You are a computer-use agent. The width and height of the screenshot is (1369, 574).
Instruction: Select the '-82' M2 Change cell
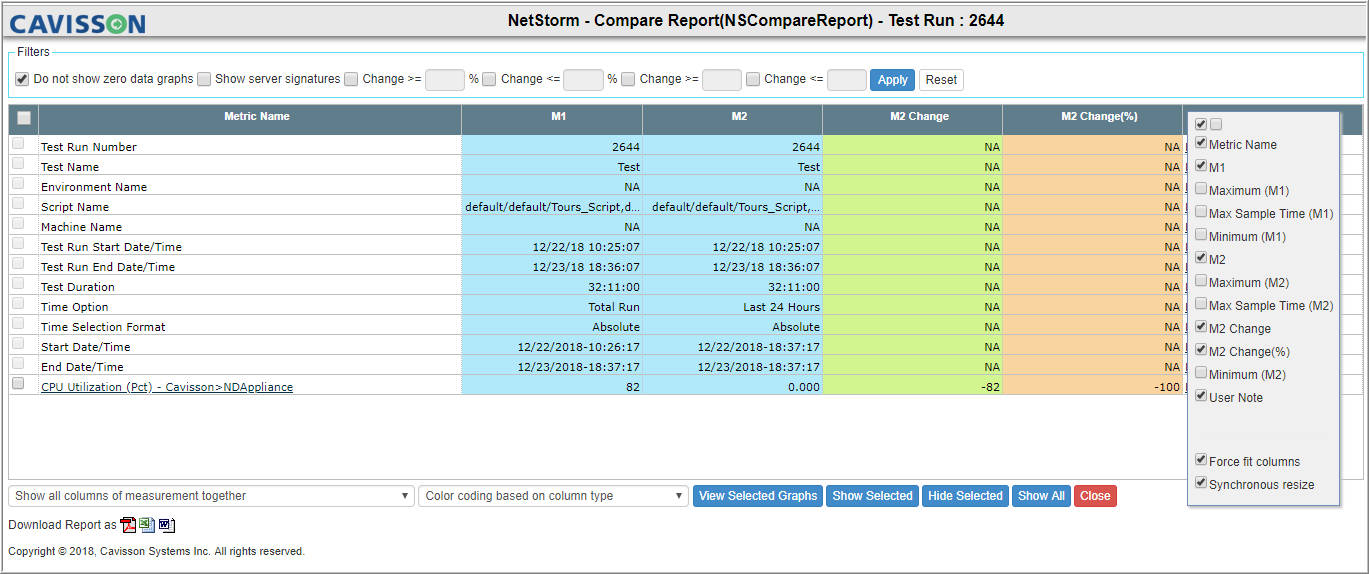[913, 386]
